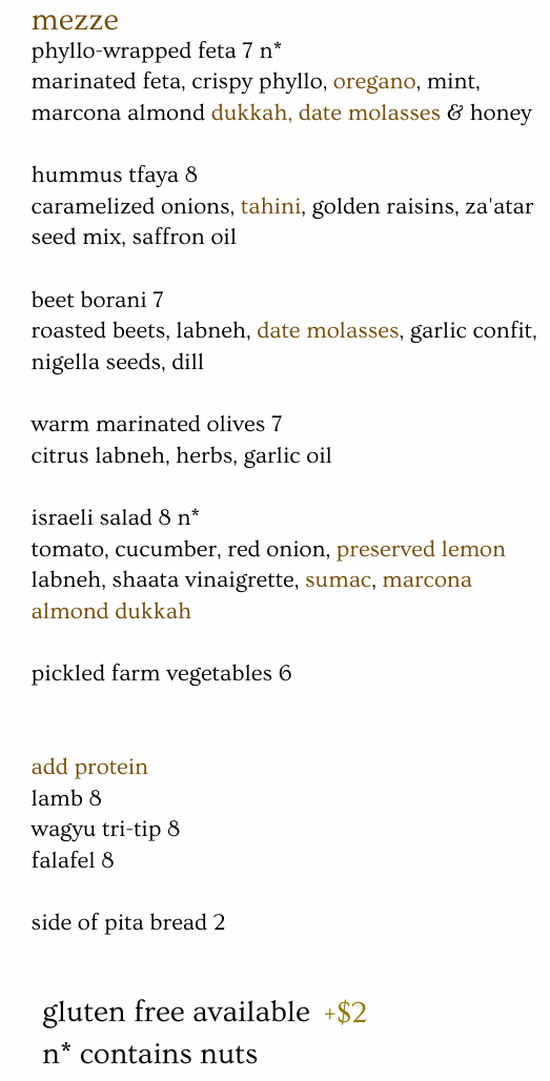Click date molasses in beet borani description
The width and height of the screenshot is (550, 1081).
pyautogui.click(x=328, y=331)
